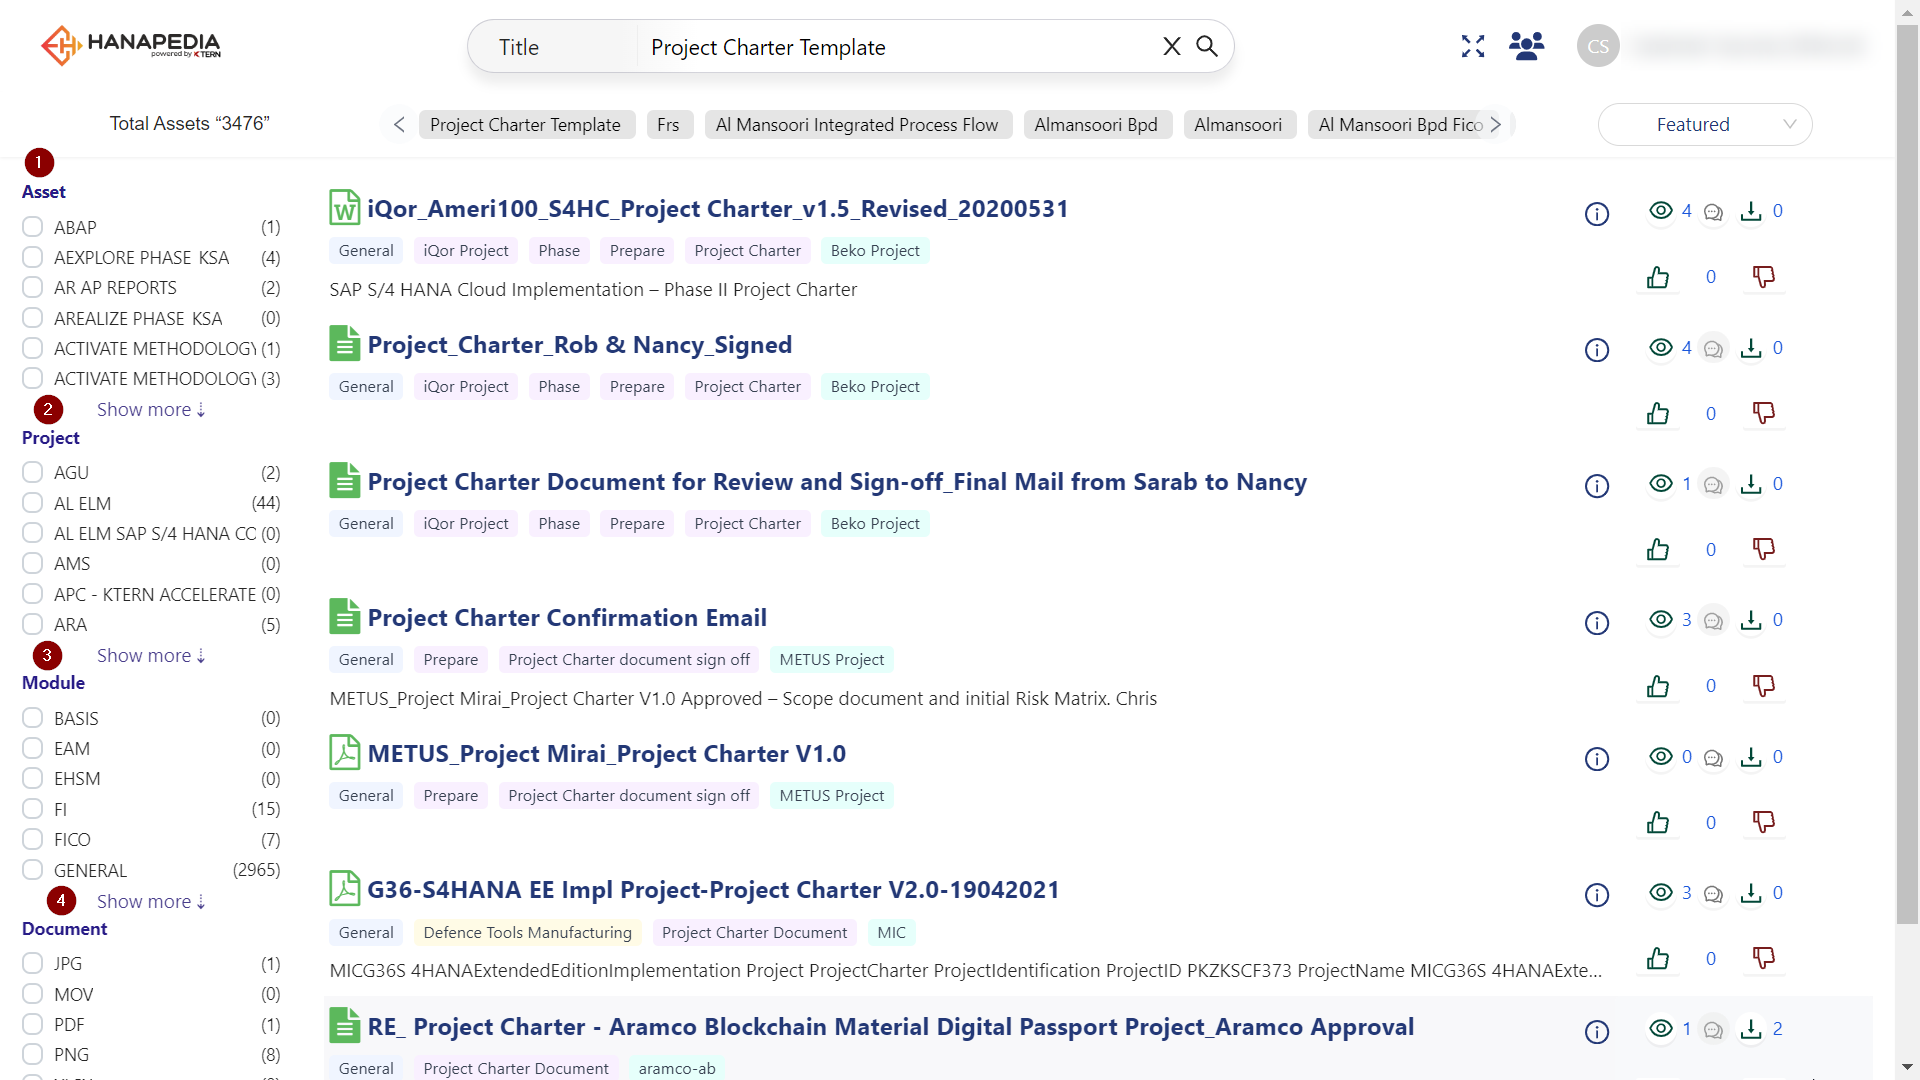Open the Featured sort dropdown
This screenshot has width=1920, height=1080.
pyautogui.click(x=1705, y=125)
